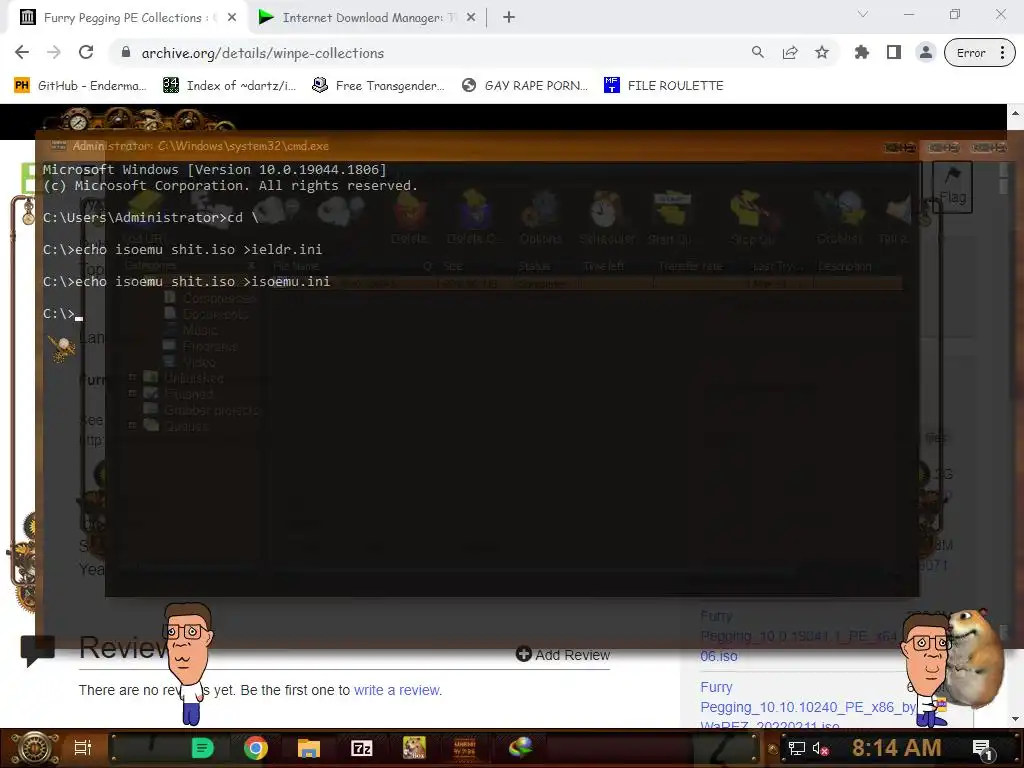Image resolution: width=1024 pixels, height=768 pixels.
Task: Open Chrome extensions puzzle icon
Action: point(862,53)
